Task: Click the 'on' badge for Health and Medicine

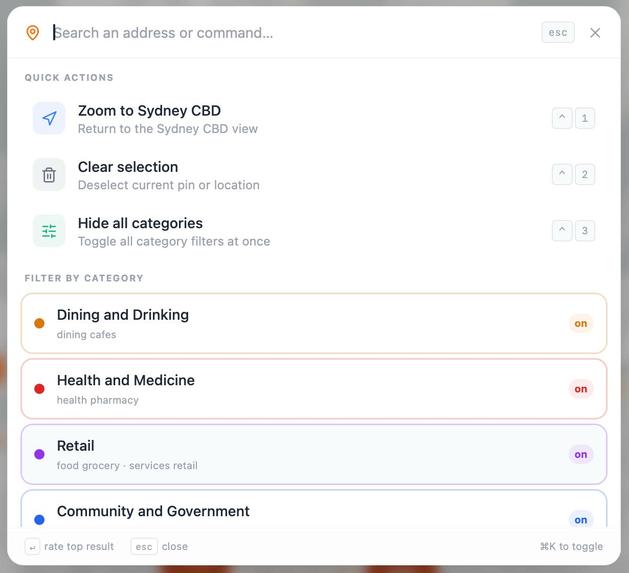Action: (x=580, y=389)
